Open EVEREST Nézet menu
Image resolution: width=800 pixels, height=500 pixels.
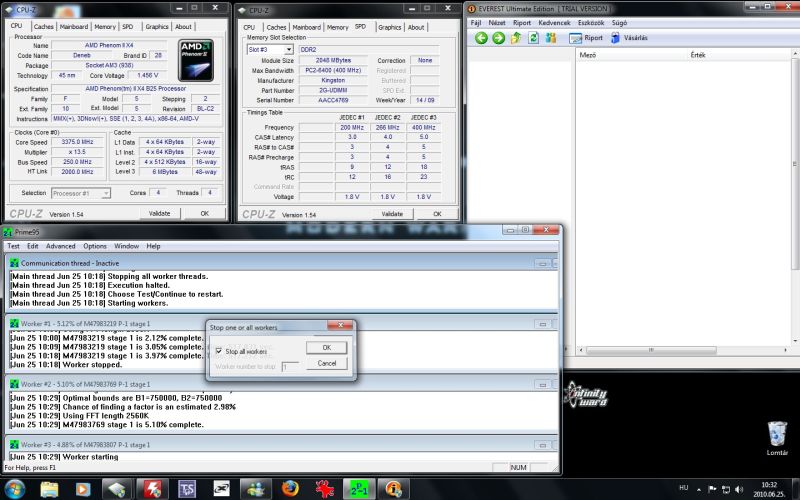click(497, 23)
